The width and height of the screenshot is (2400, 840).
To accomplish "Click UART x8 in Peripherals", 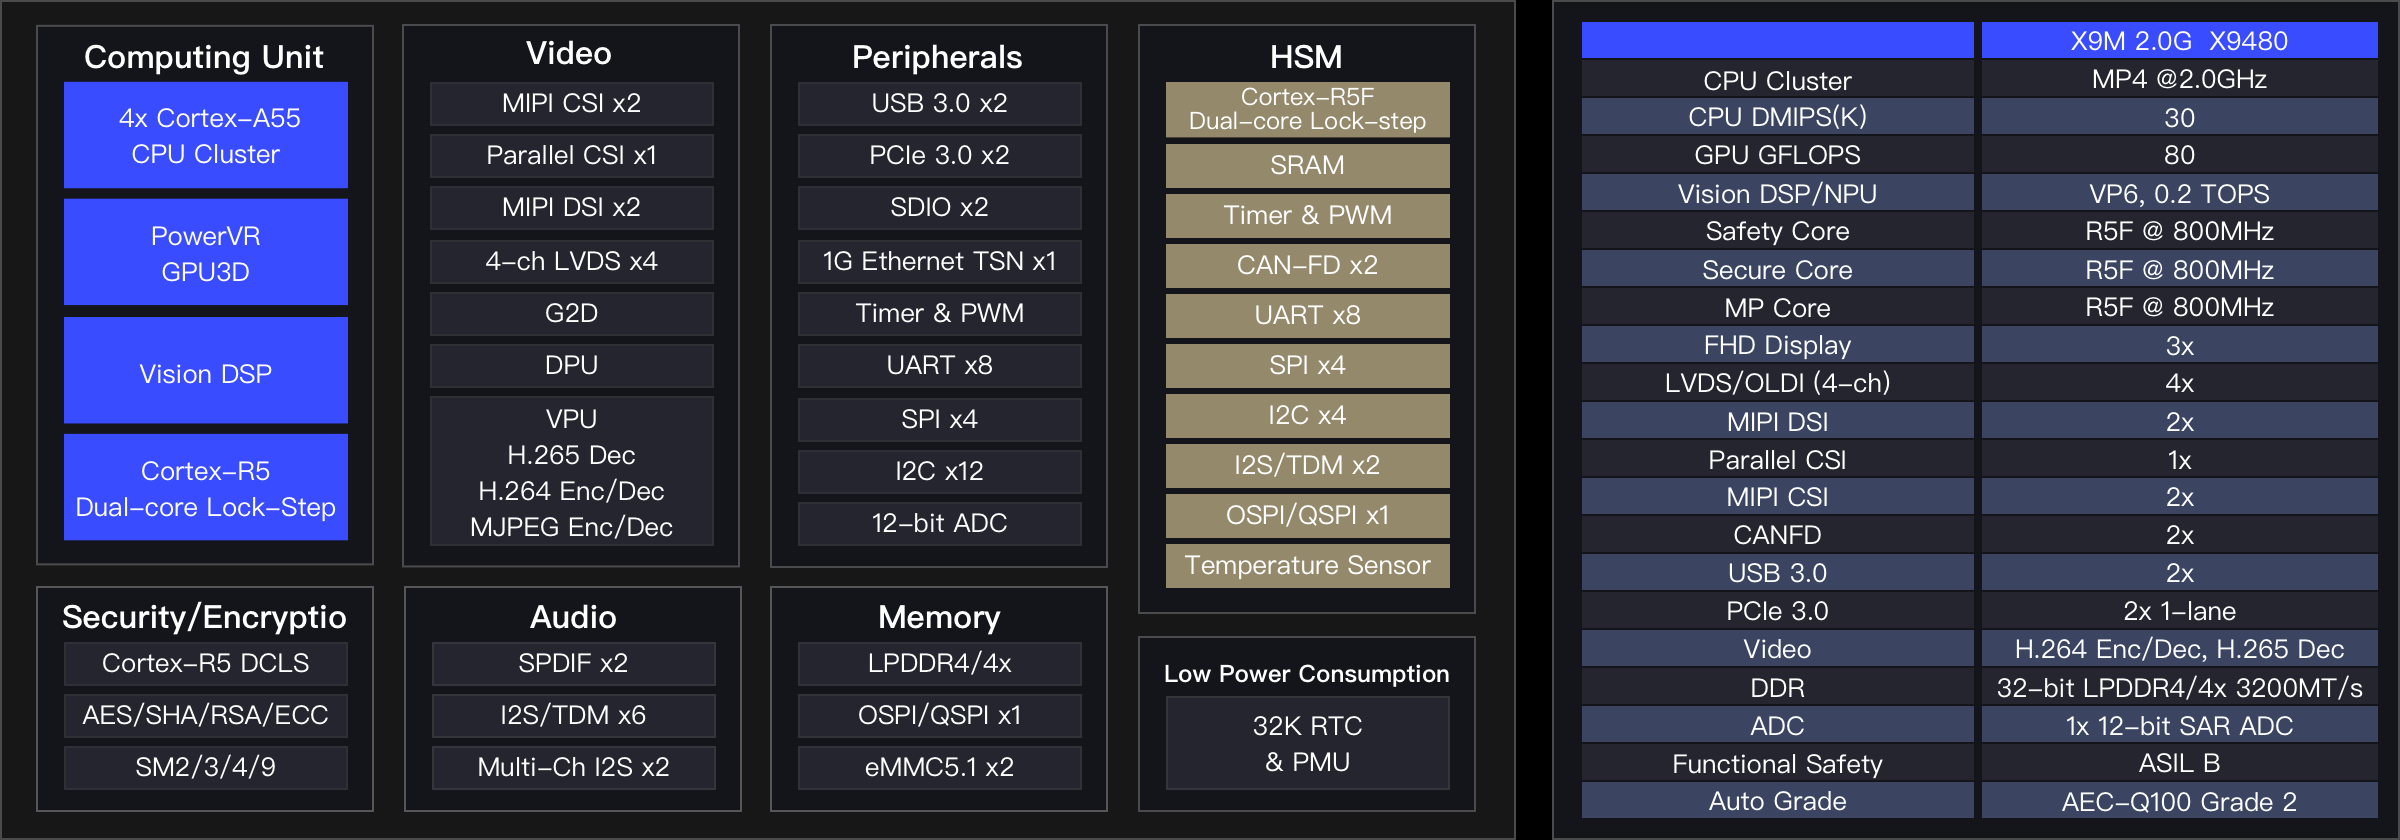I will [939, 365].
